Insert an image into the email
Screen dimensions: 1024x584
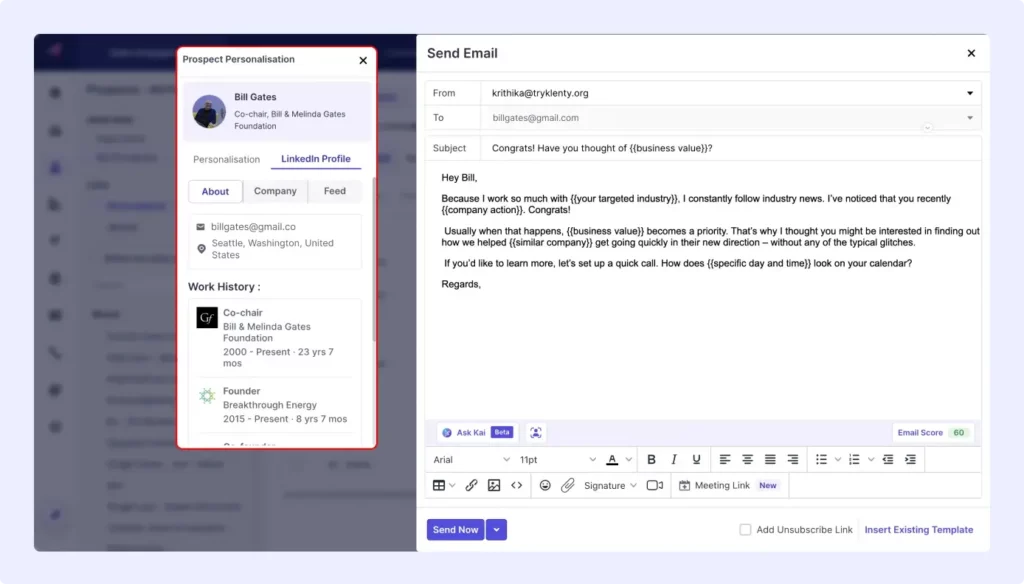tap(494, 485)
